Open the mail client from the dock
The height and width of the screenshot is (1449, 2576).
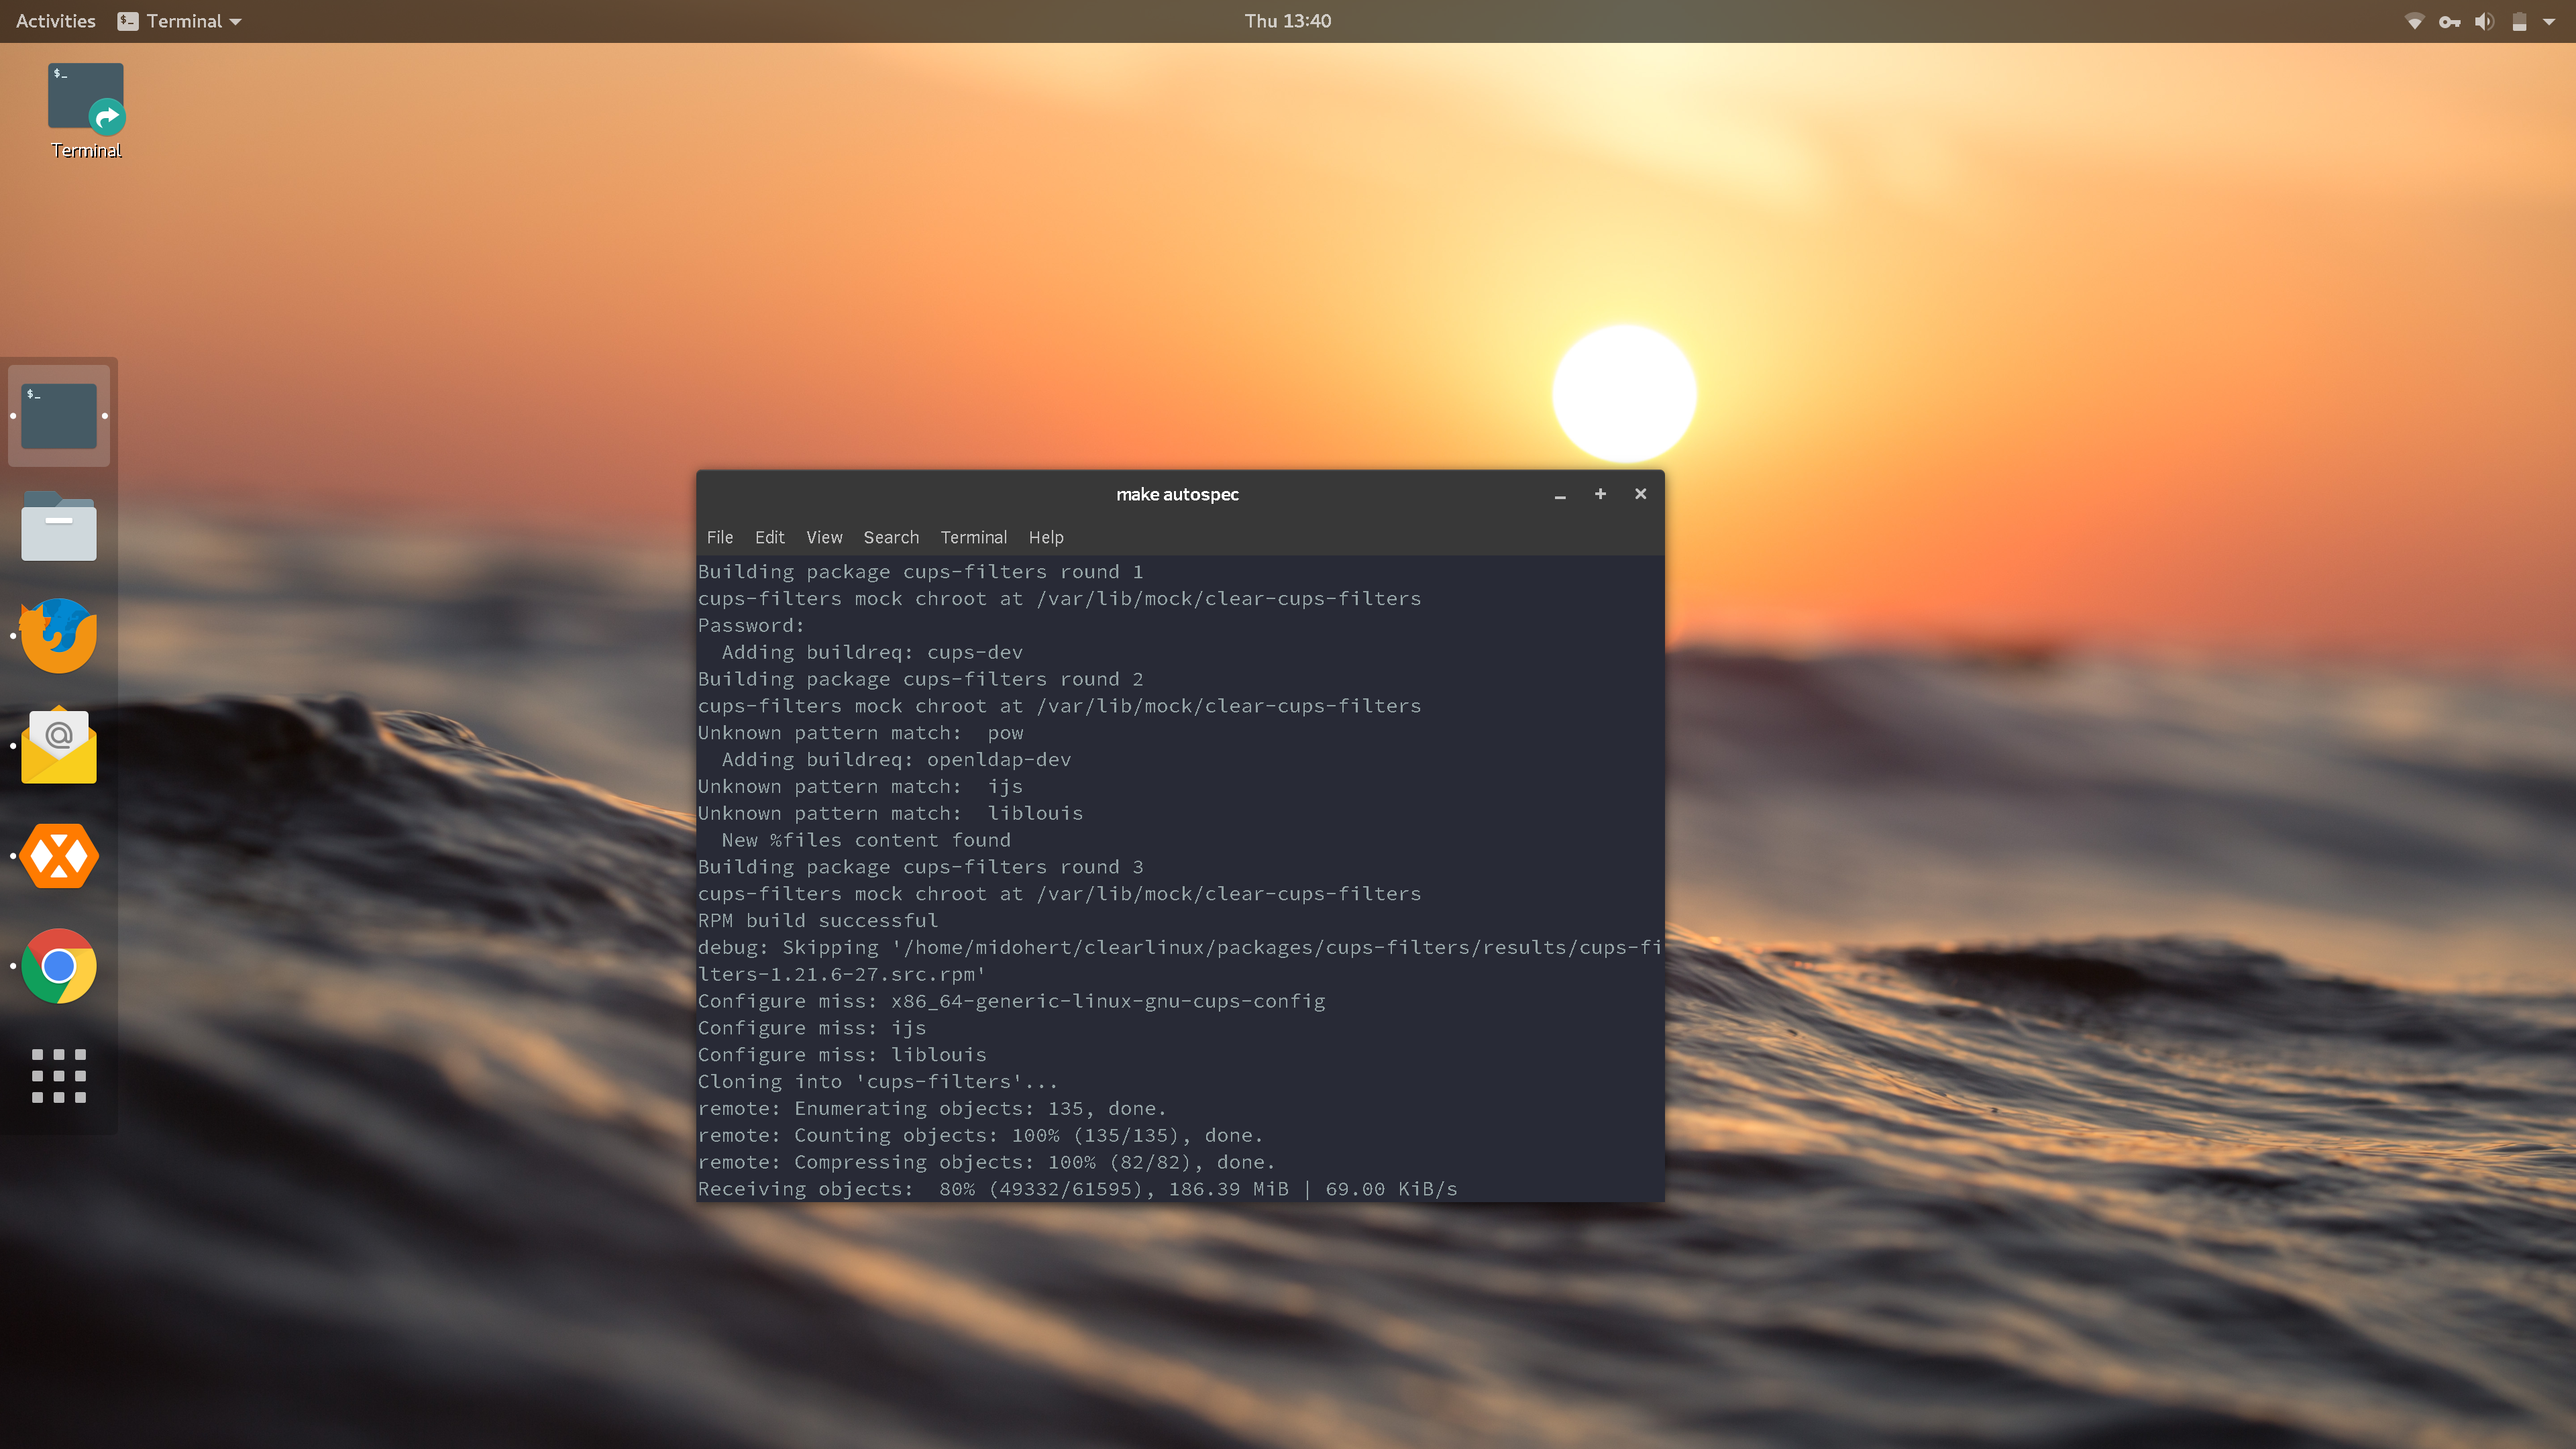pyautogui.click(x=59, y=746)
